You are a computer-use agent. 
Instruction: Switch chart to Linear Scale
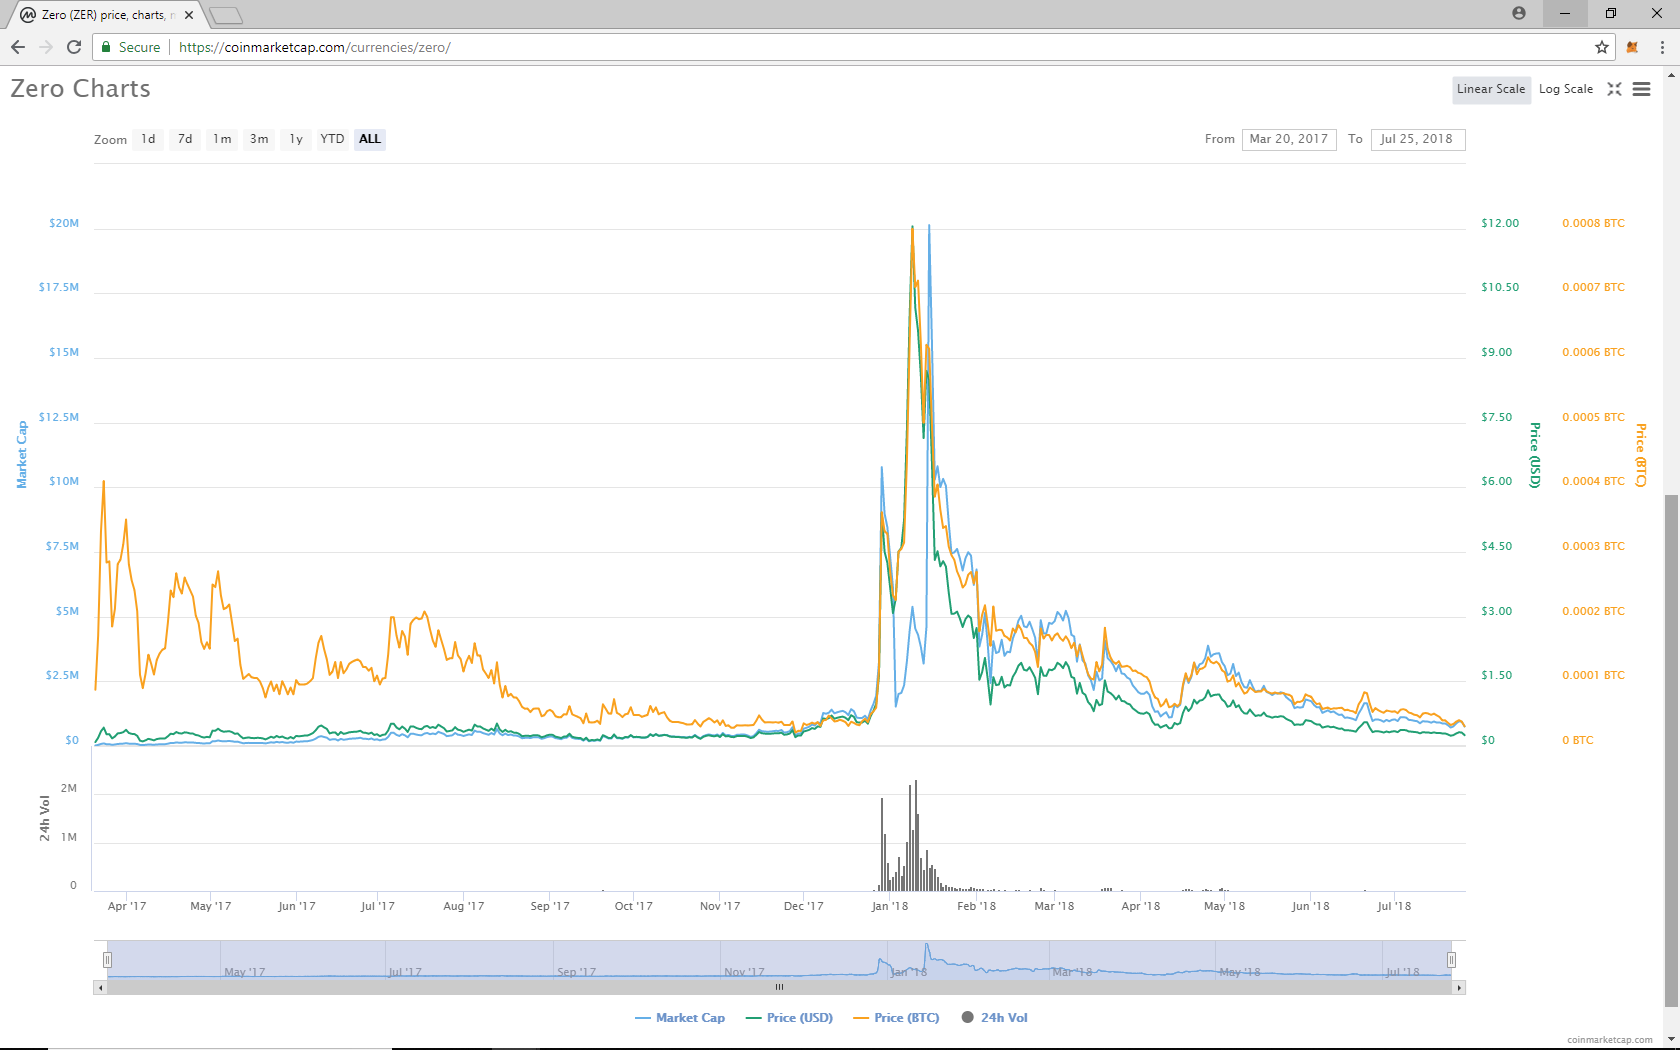[x=1491, y=89]
